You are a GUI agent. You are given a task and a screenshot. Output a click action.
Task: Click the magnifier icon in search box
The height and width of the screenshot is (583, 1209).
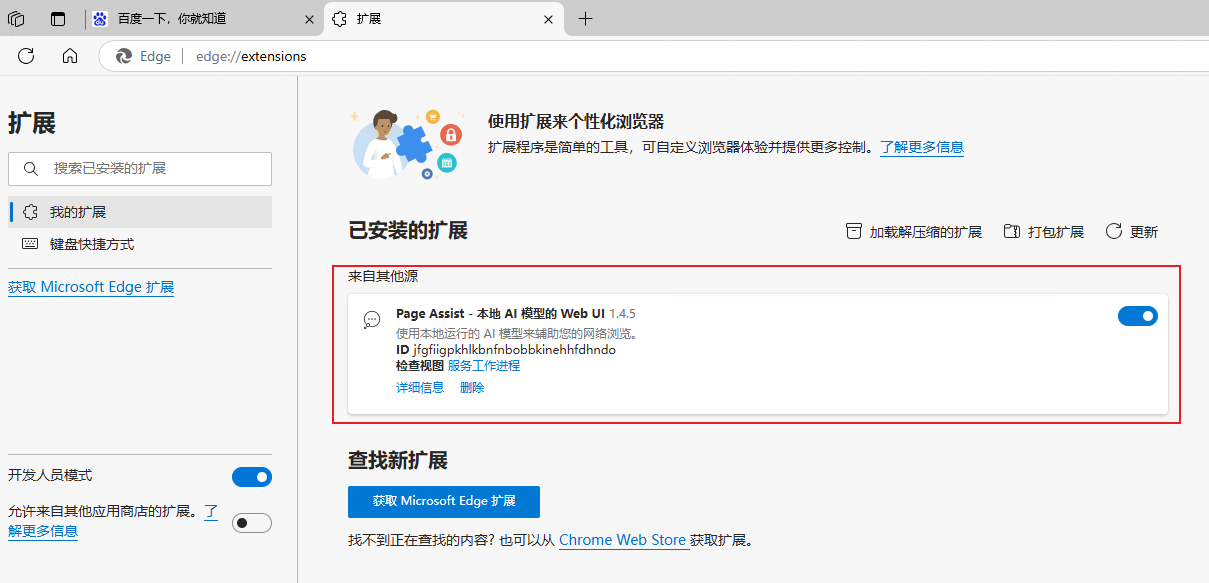coord(31,169)
